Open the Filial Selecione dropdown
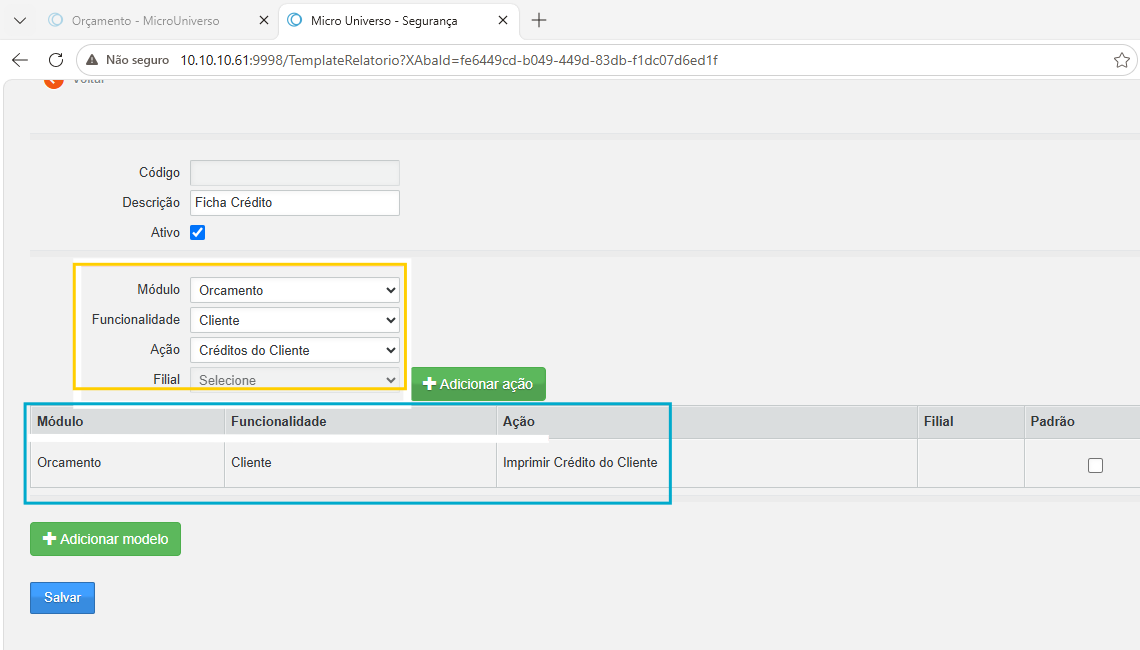1140x650 pixels. pos(294,380)
